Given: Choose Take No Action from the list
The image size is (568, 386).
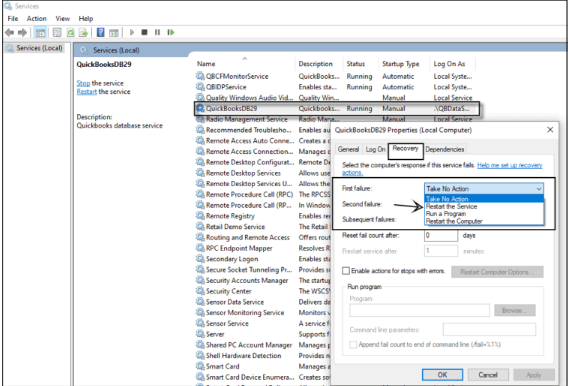Looking at the screenshot, I should [x=484, y=199].
